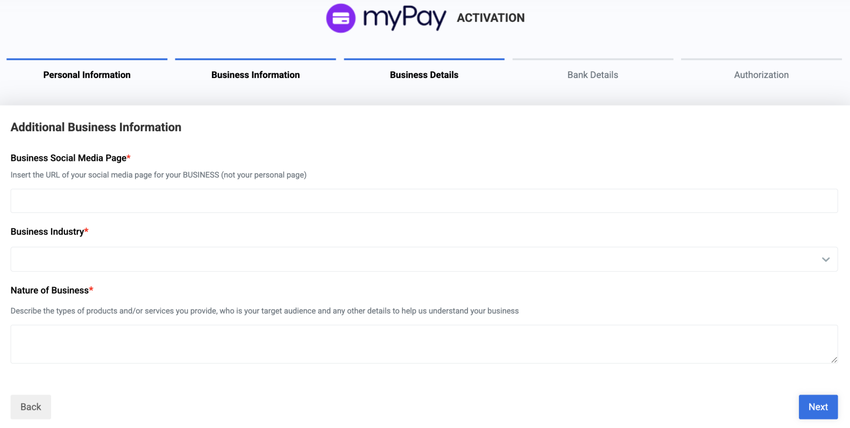Open the Bank Details step
The image size is (850, 428).
click(592, 75)
